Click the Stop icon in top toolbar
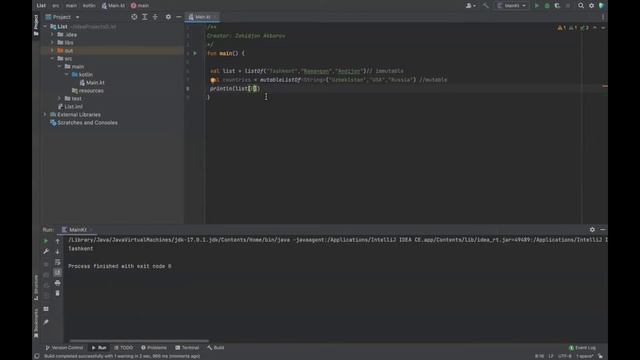This screenshot has width=640, height=360. click(x=568, y=6)
